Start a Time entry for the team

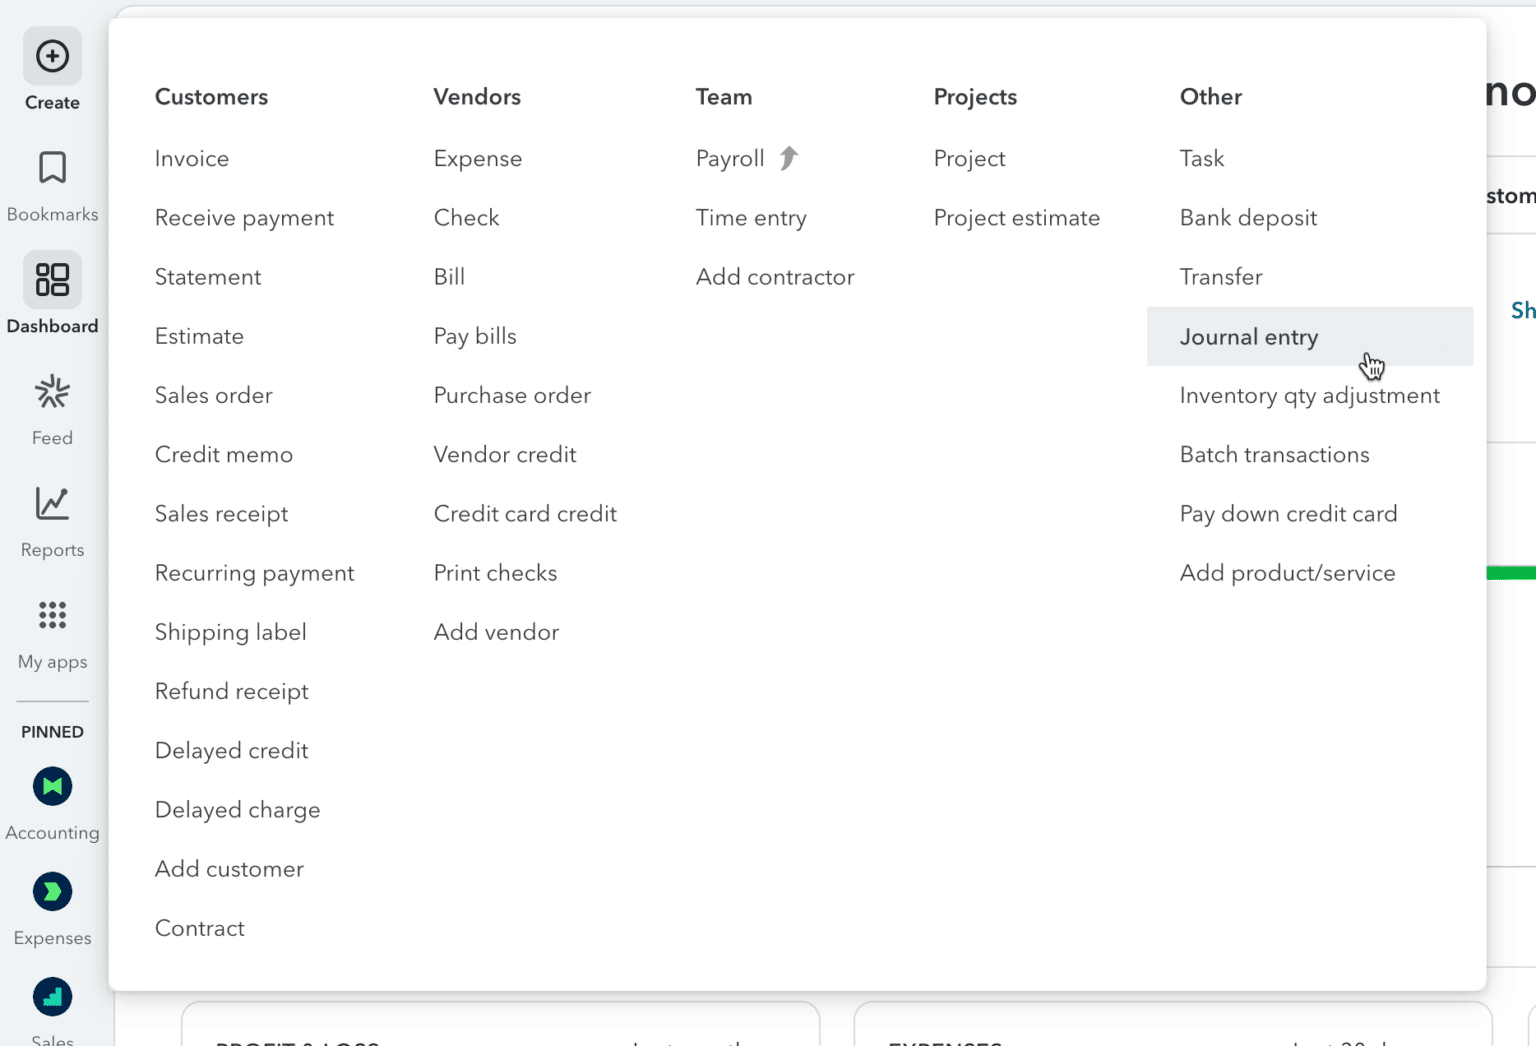point(751,217)
